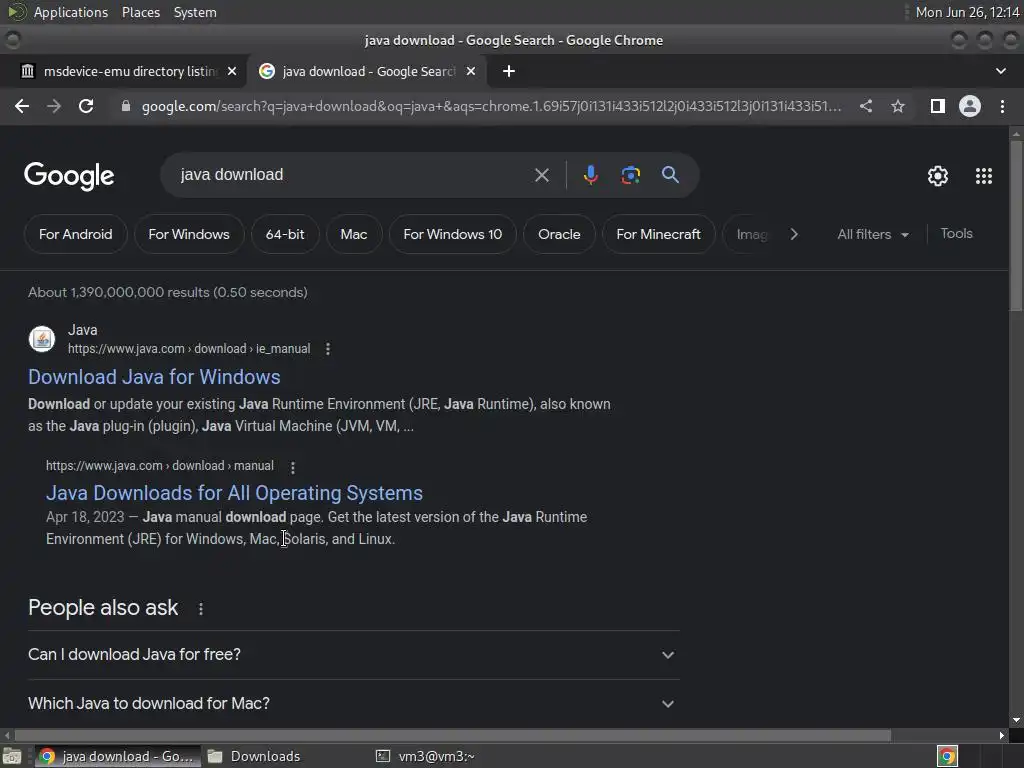Click the java download search input field
Screen dimensions: 1024x768
(353, 175)
